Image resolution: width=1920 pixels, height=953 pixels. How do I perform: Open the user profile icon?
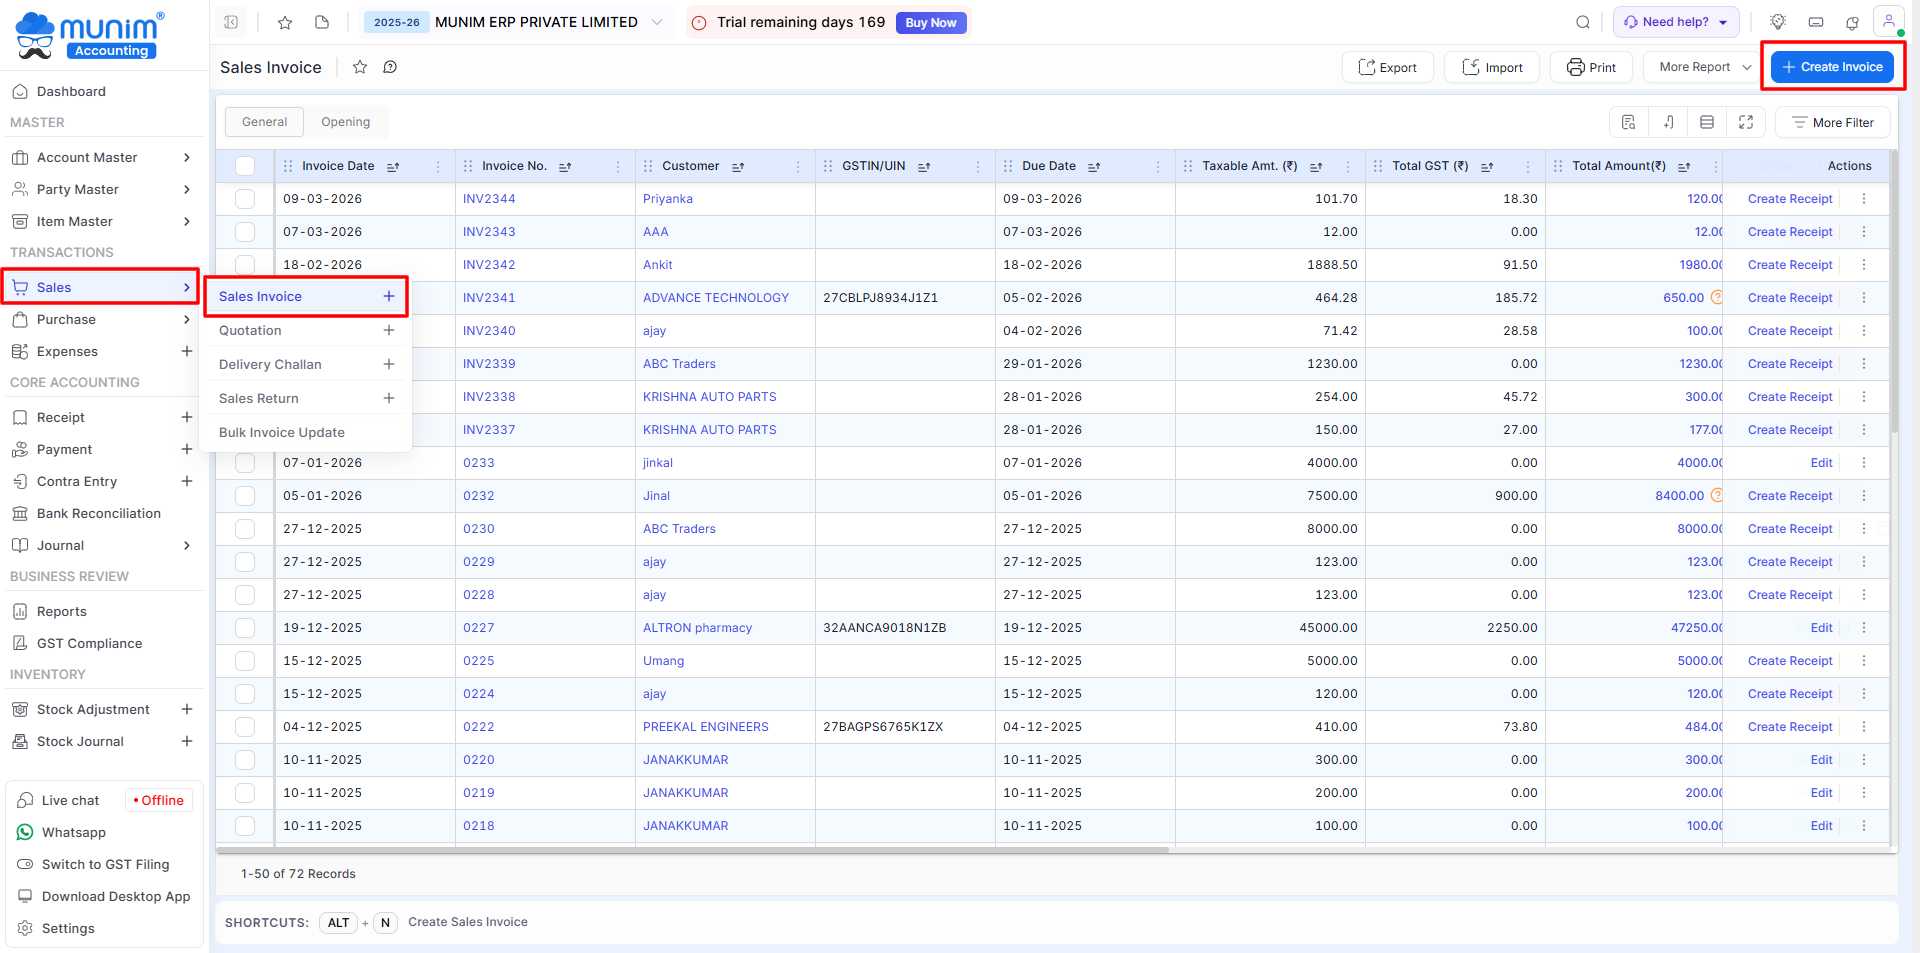coord(1888,22)
